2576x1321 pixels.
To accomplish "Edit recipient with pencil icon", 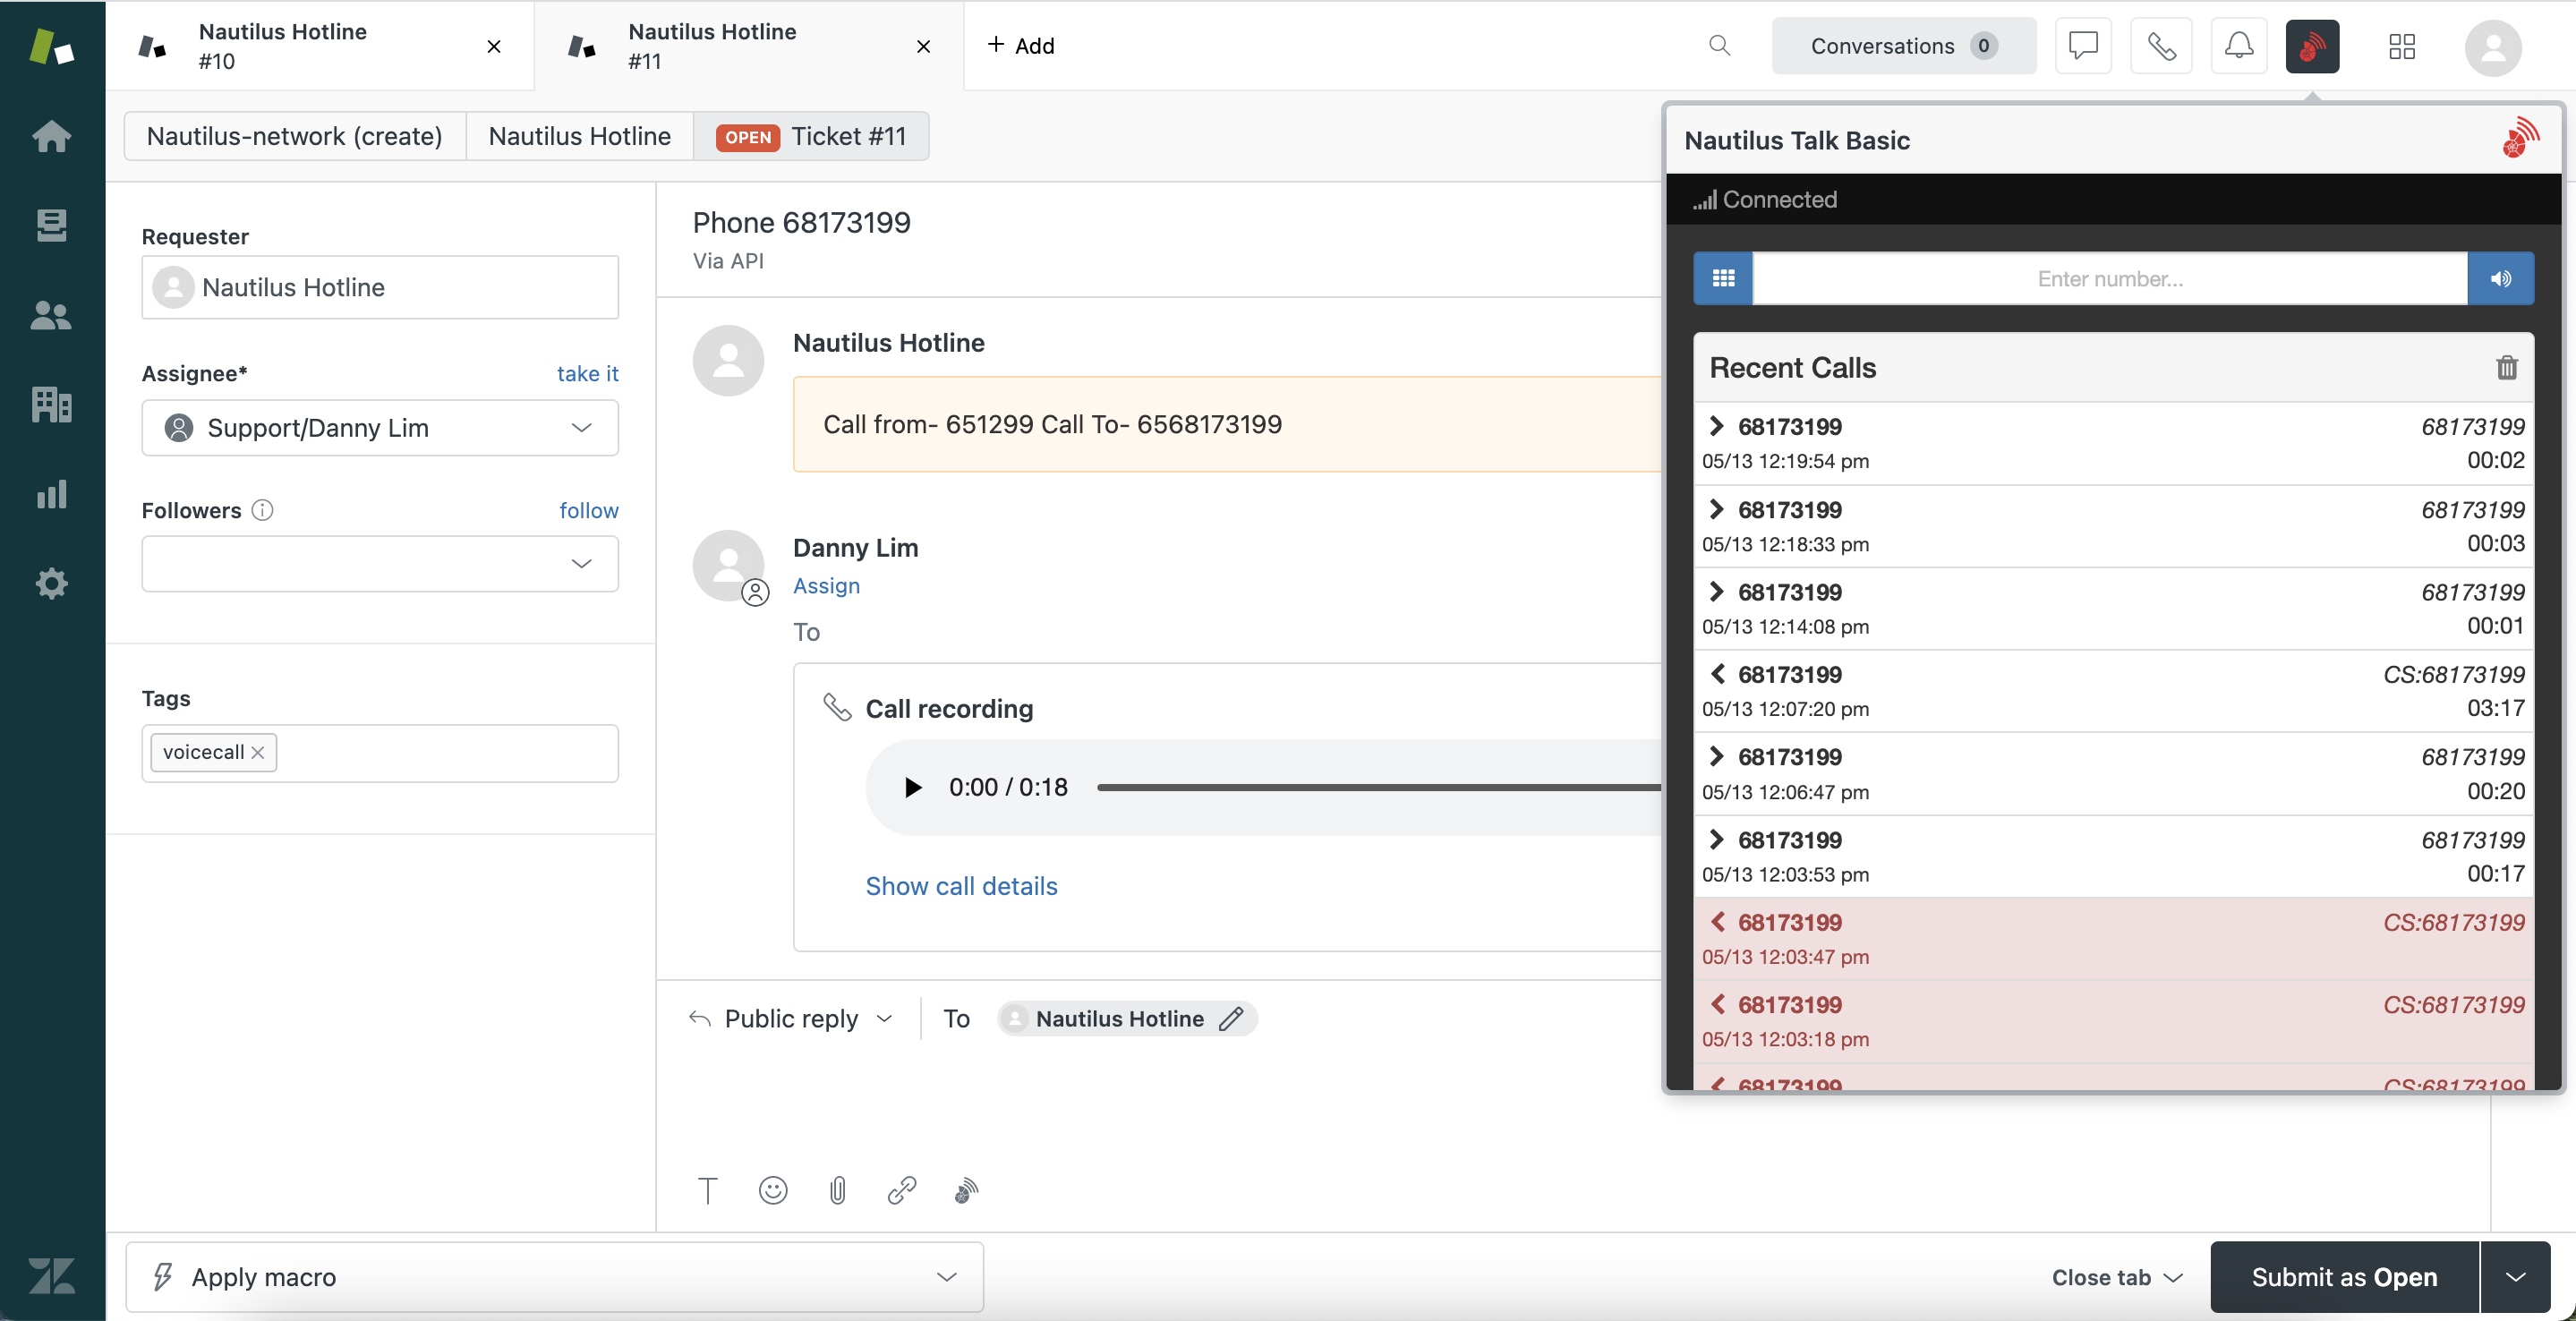I will click(x=1231, y=1018).
